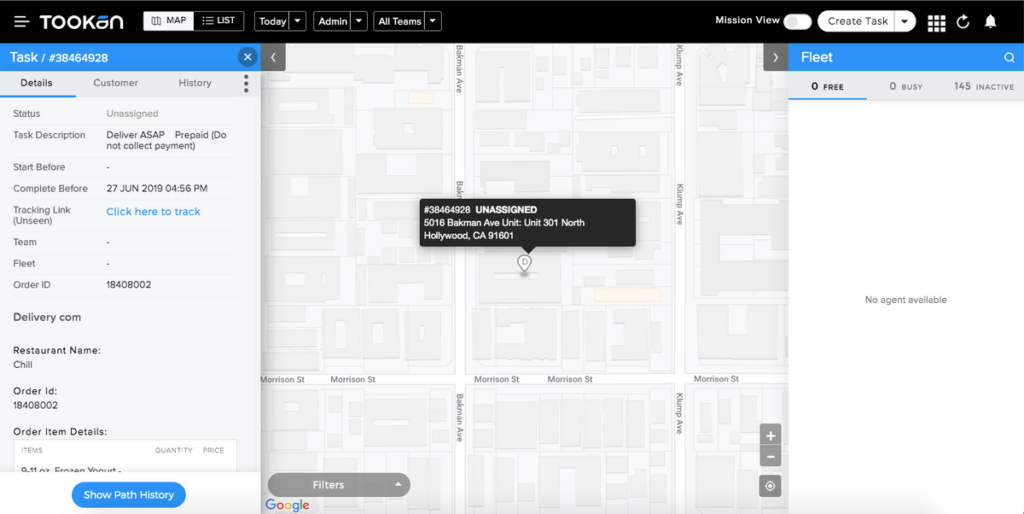
Task: Click the Create Task button
Action: (857, 22)
